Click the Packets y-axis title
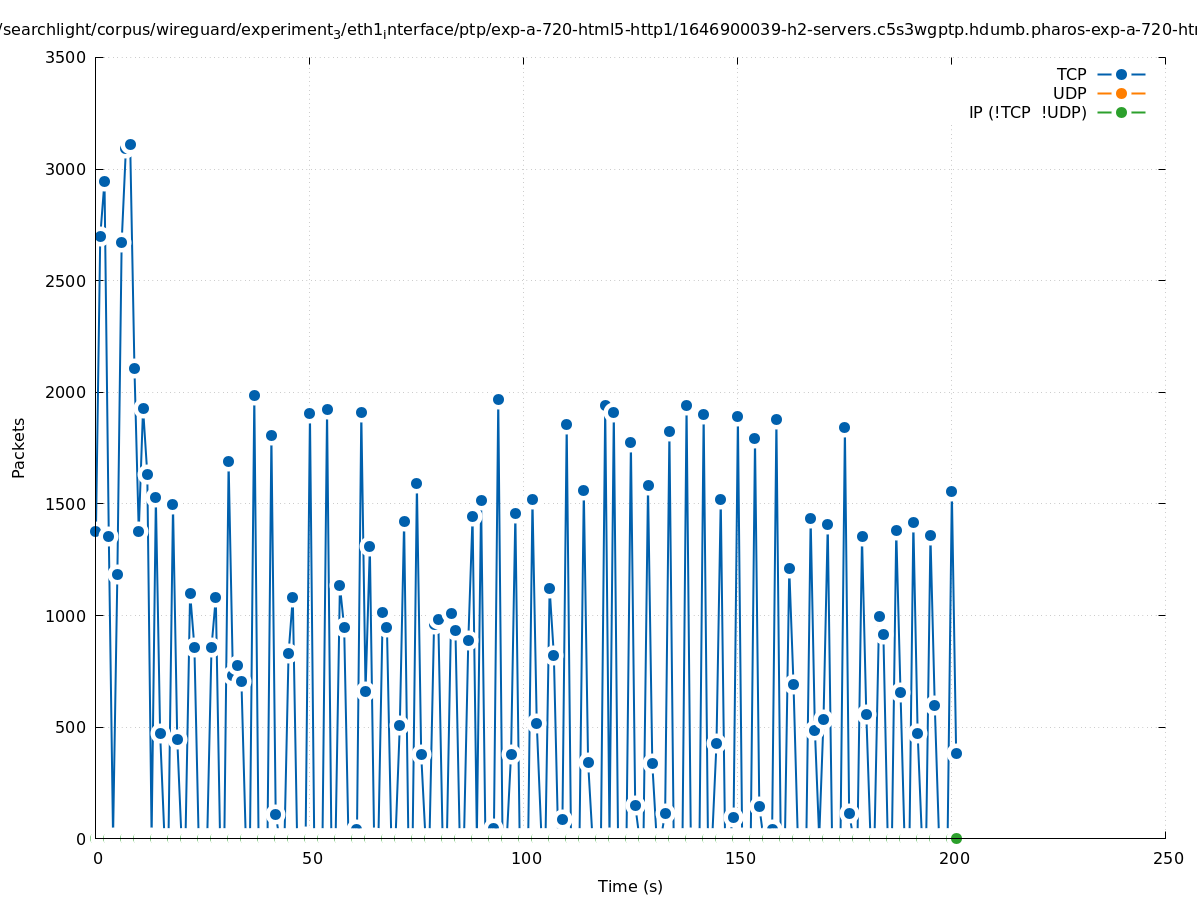This screenshot has height=900, width=1197. click(19, 447)
